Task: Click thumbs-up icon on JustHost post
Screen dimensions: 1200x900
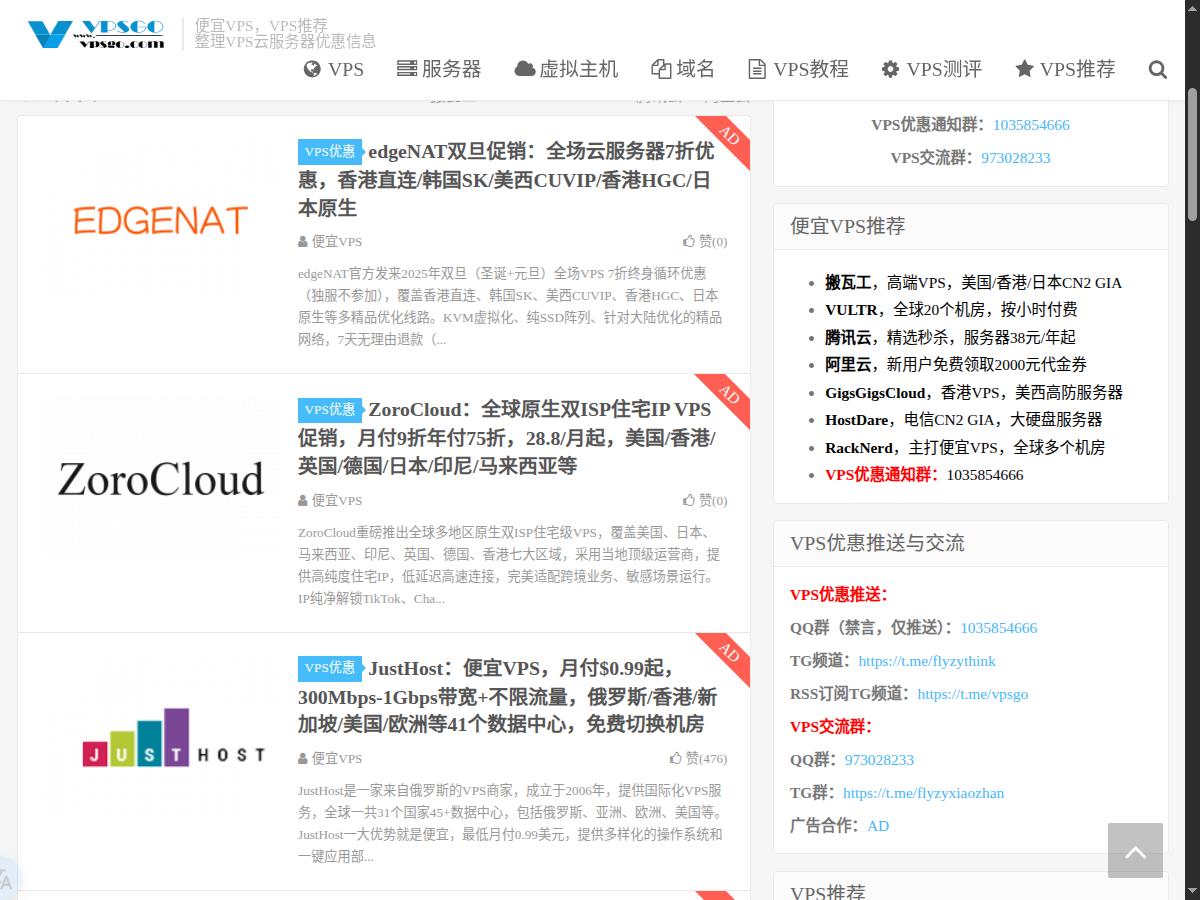Action: (x=677, y=758)
